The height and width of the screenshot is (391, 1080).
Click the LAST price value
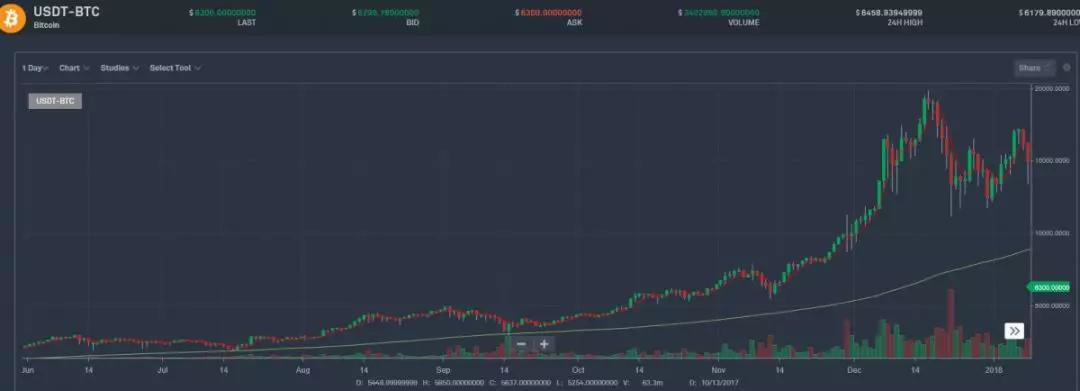click(222, 13)
